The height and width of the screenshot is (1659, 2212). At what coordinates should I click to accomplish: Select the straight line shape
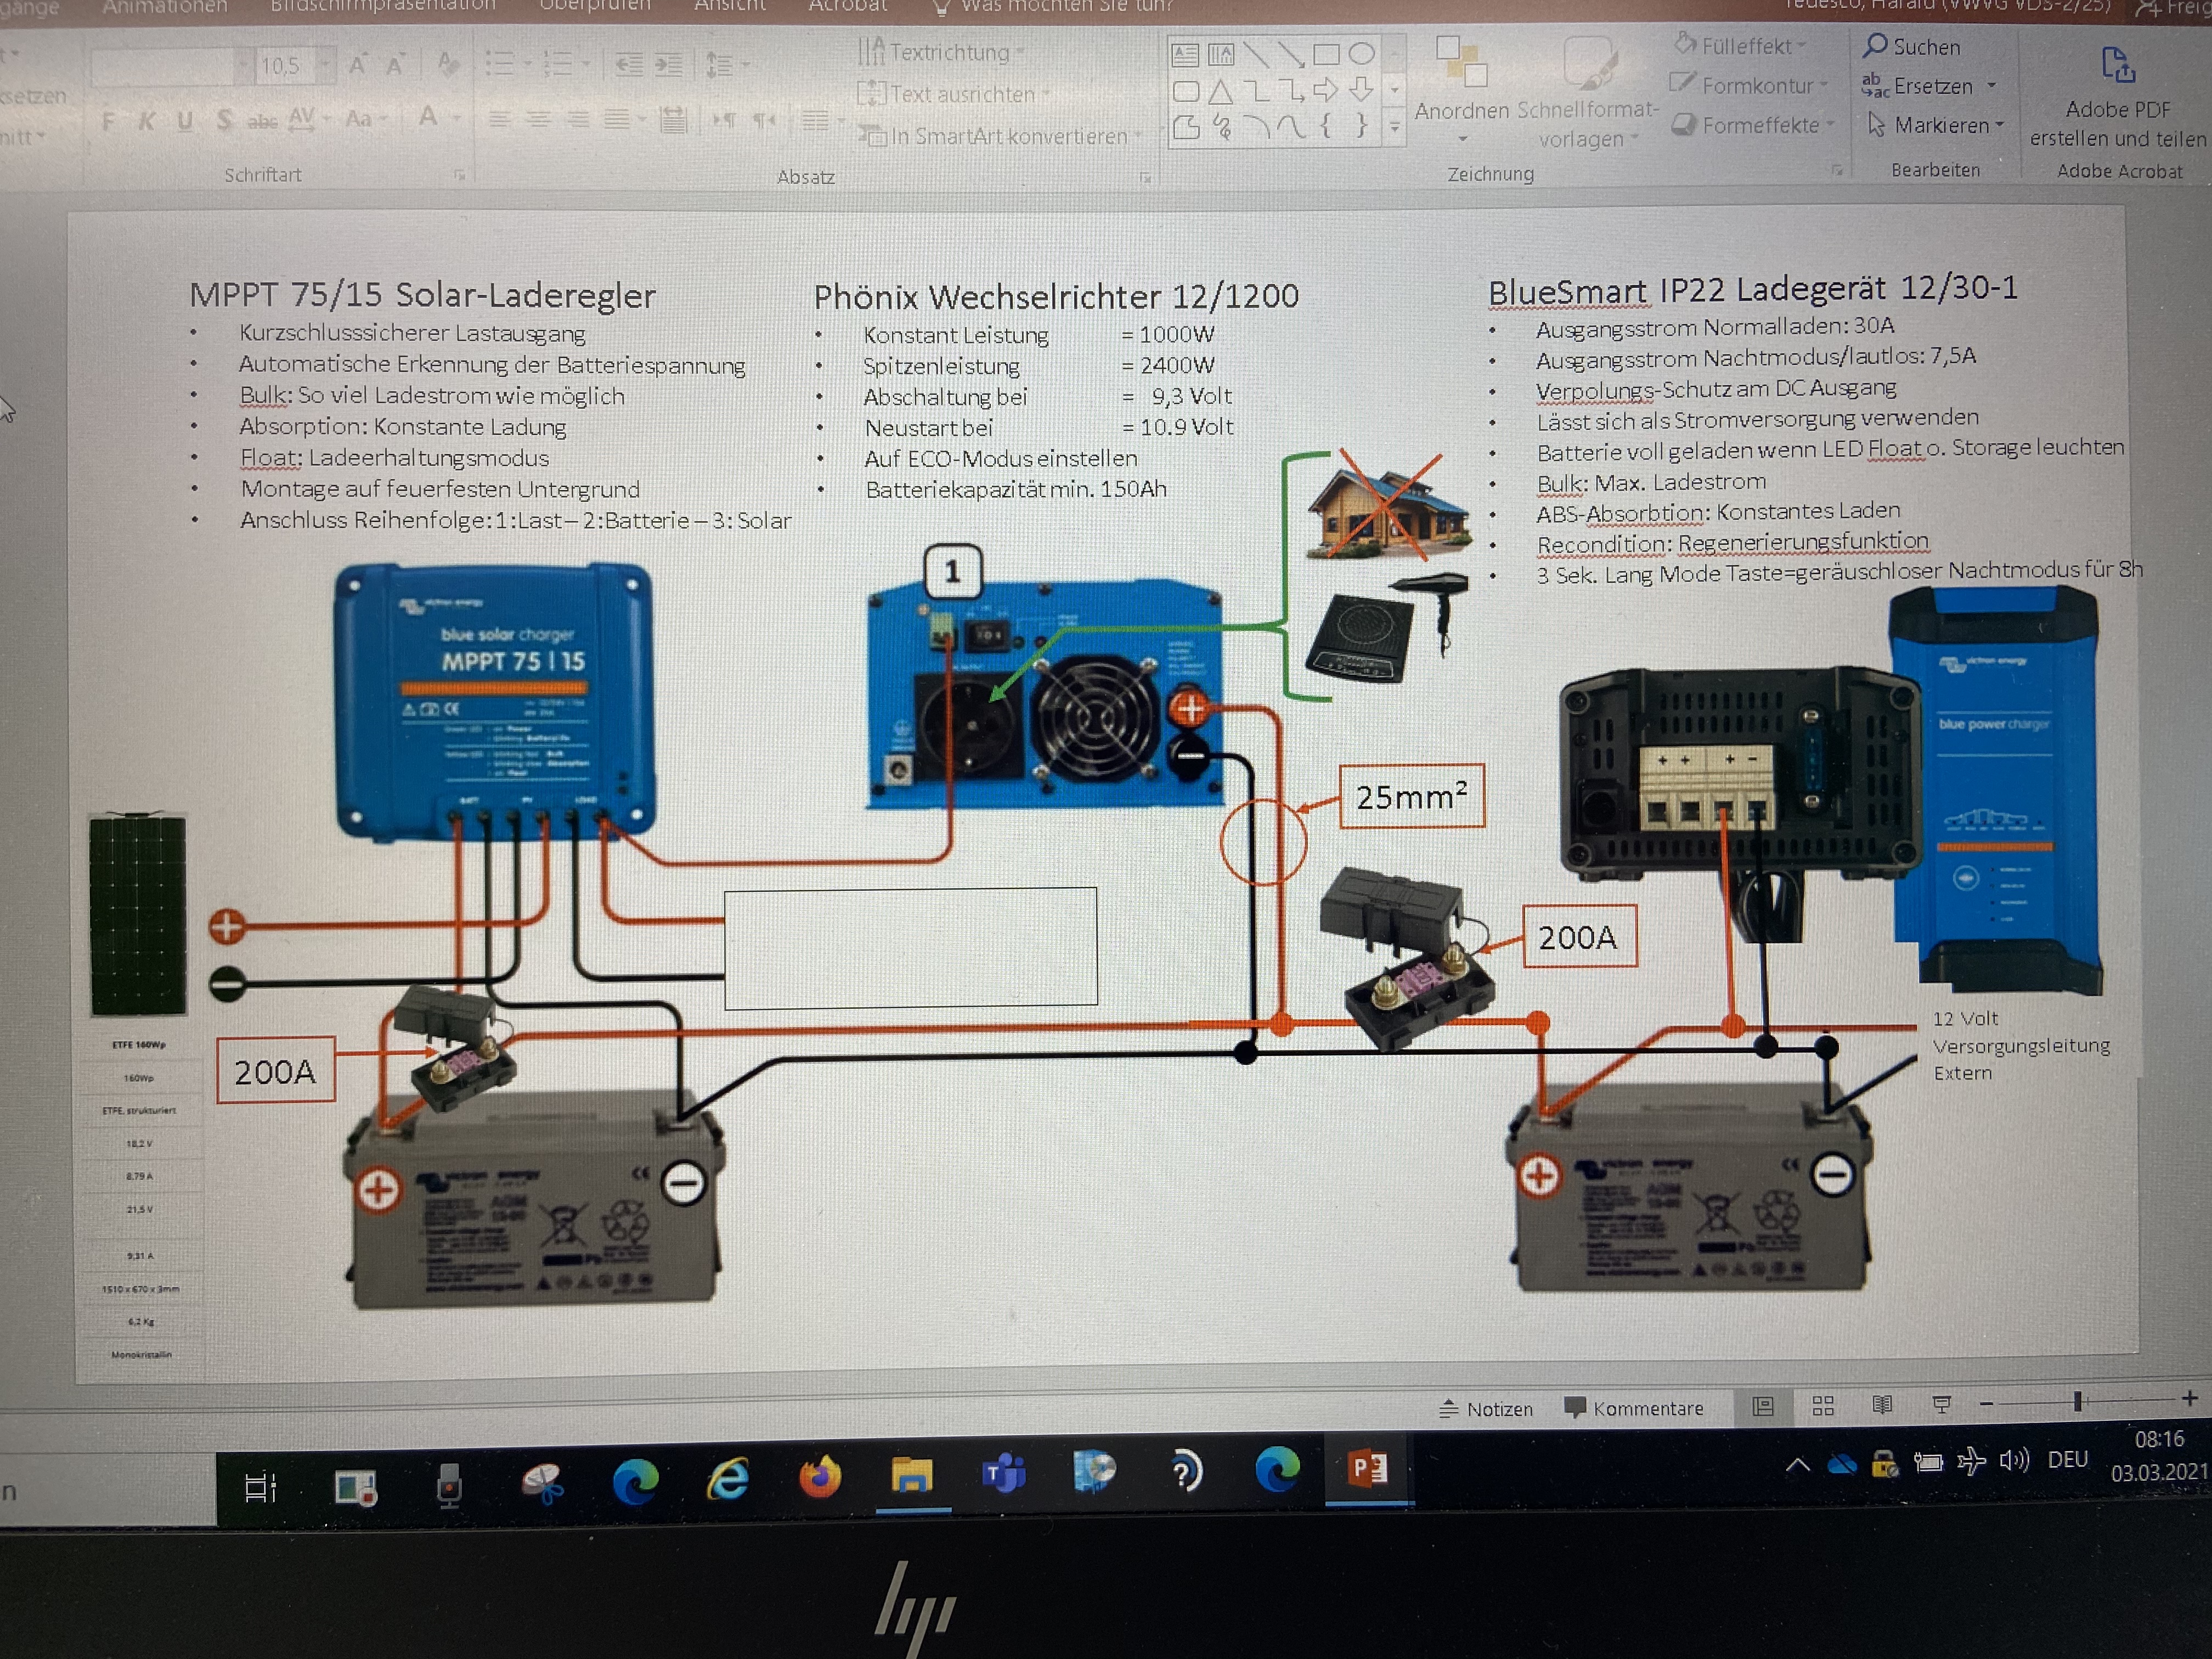[x=1256, y=54]
